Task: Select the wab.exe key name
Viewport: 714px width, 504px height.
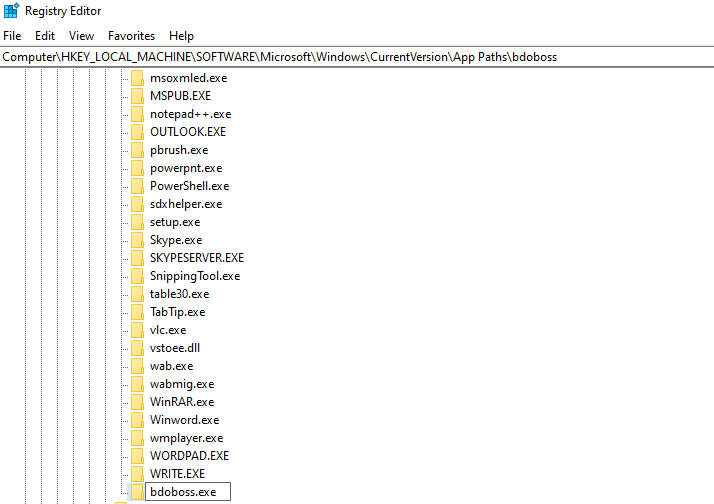Action: click(171, 366)
